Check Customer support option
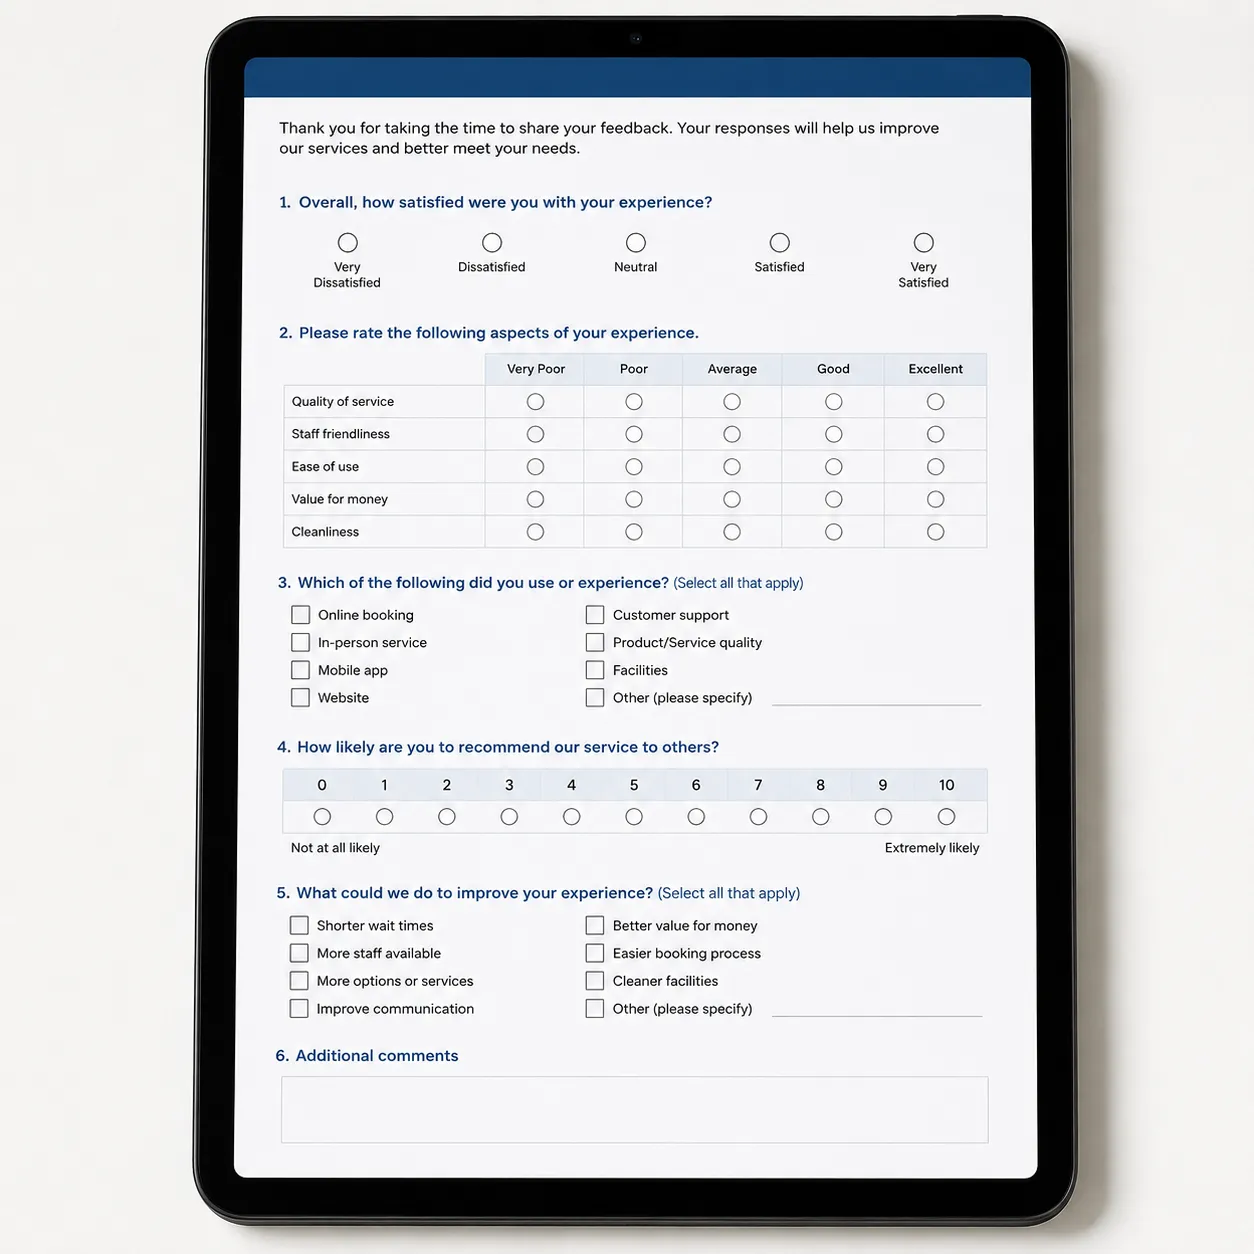The width and height of the screenshot is (1254, 1254). pyautogui.click(x=595, y=615)
